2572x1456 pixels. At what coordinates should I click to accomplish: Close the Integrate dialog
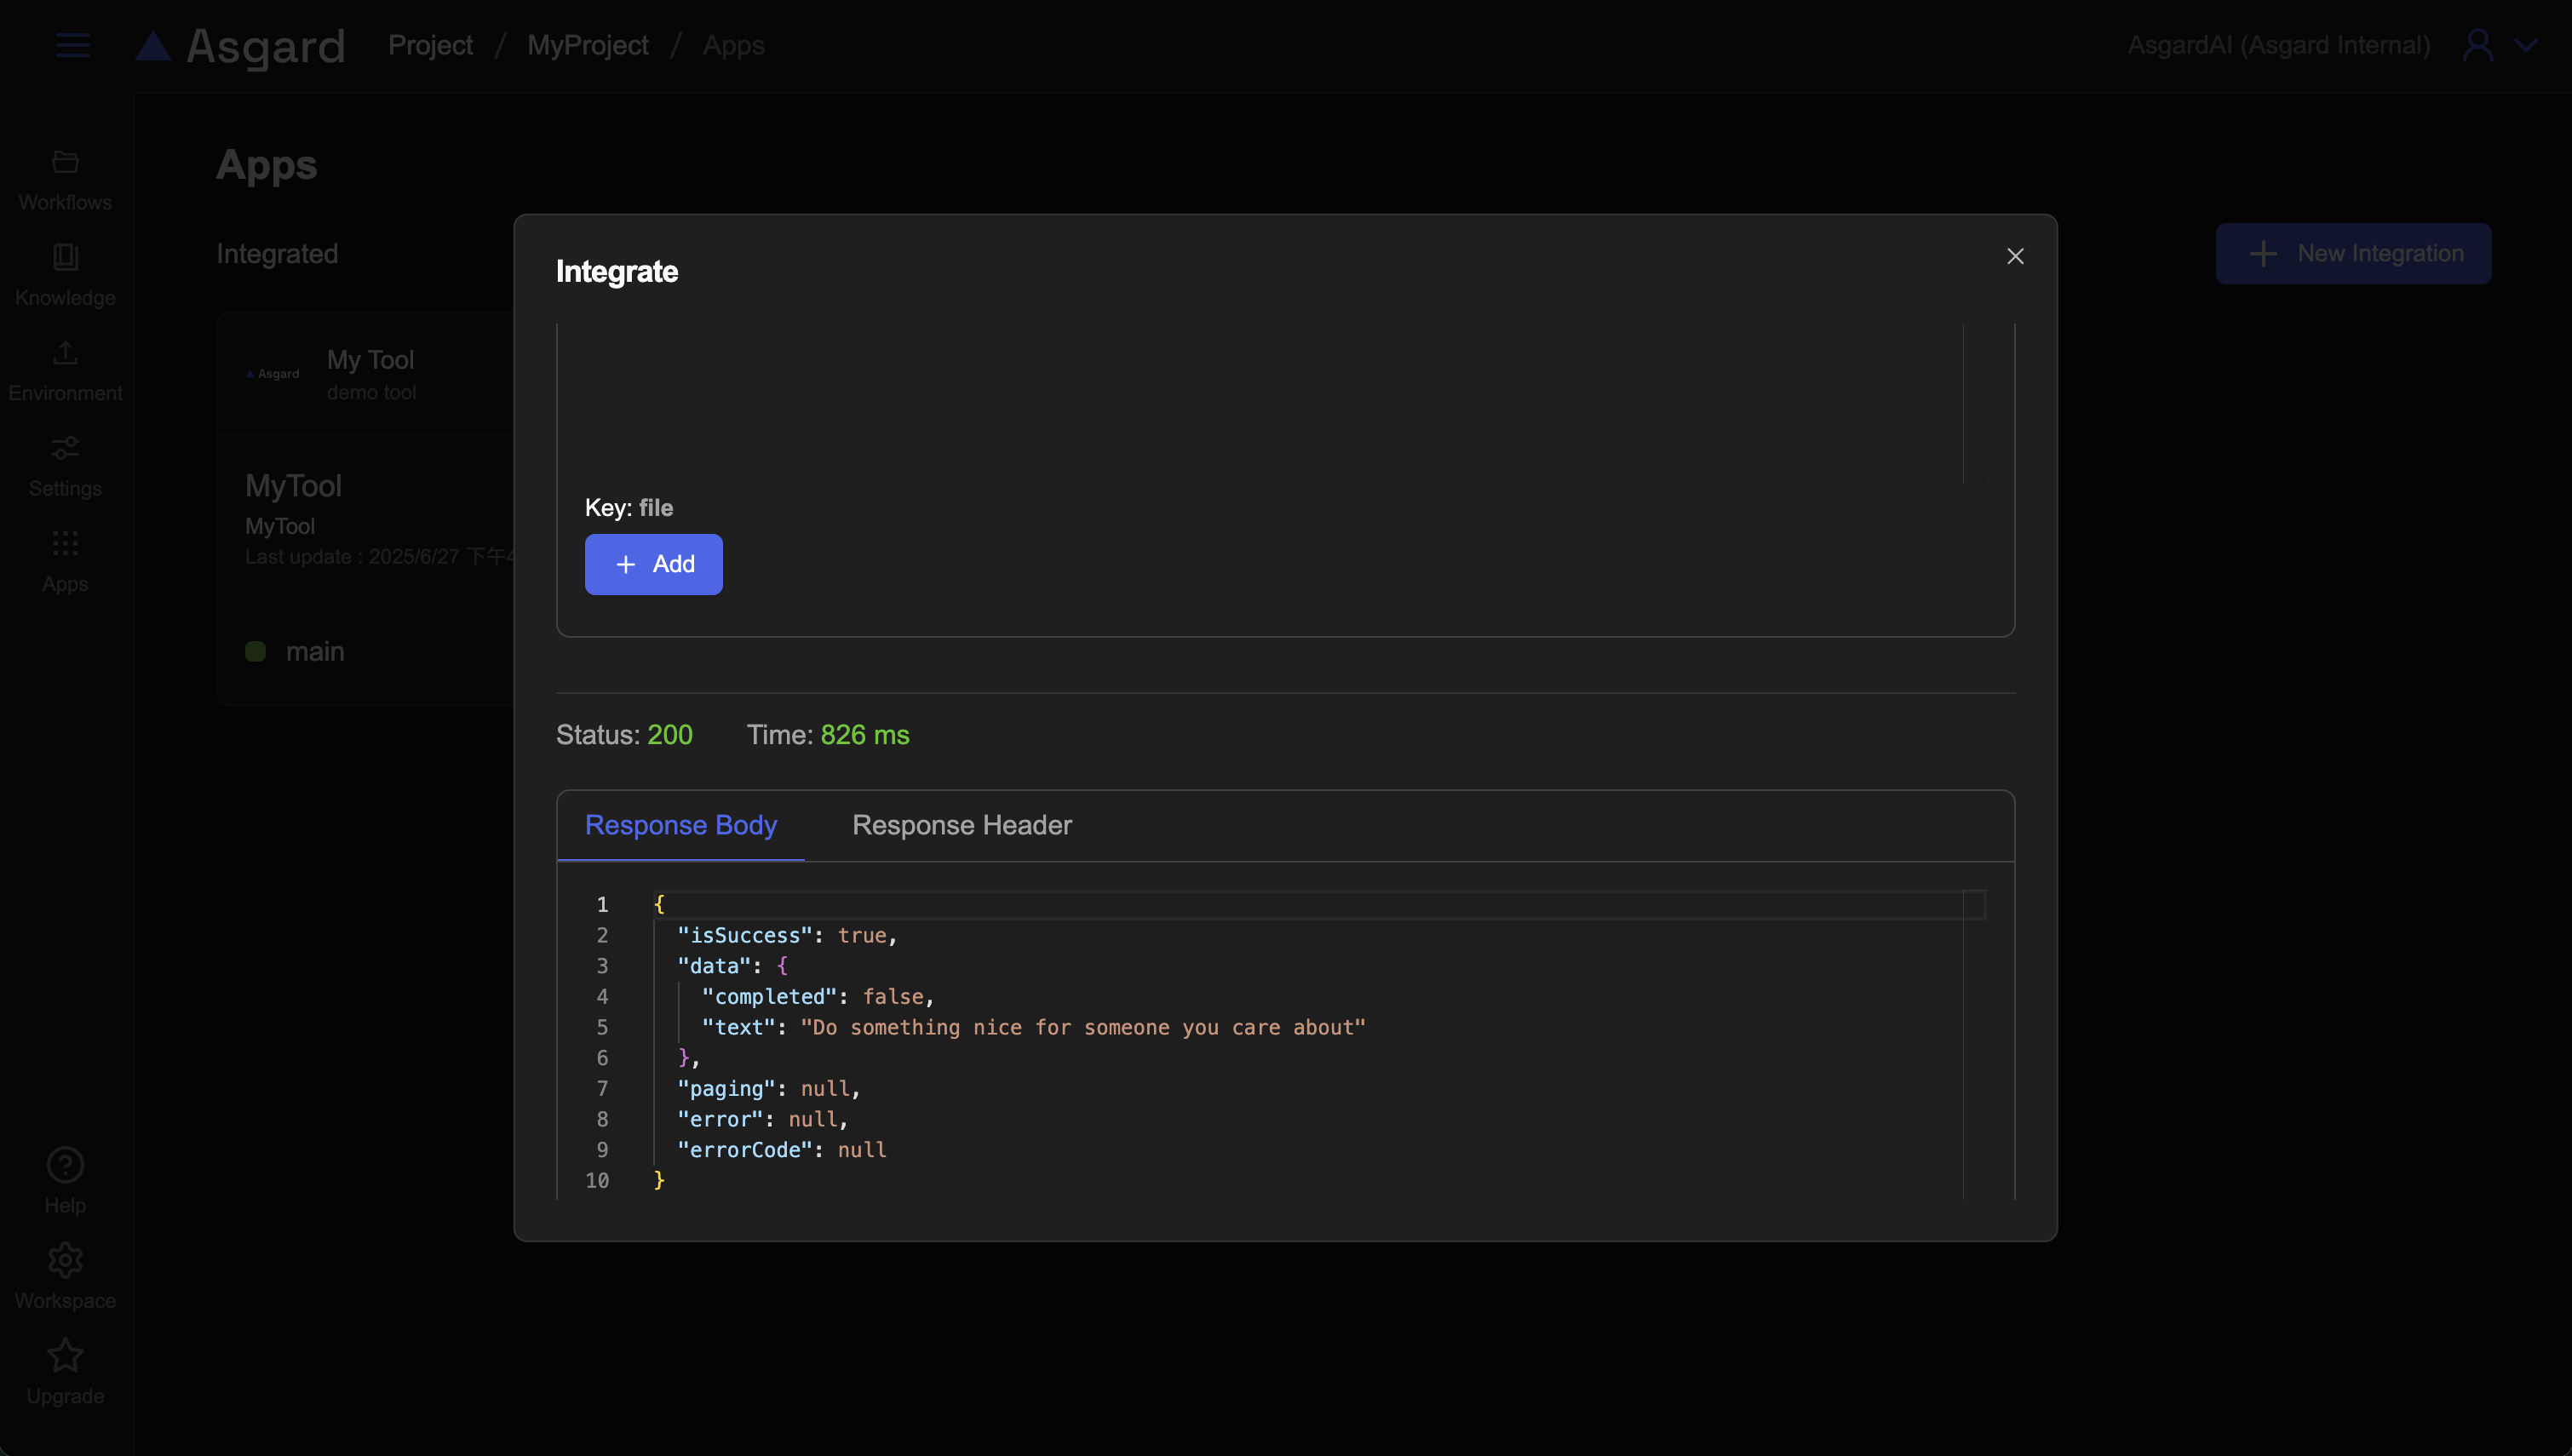(2015, 256)
